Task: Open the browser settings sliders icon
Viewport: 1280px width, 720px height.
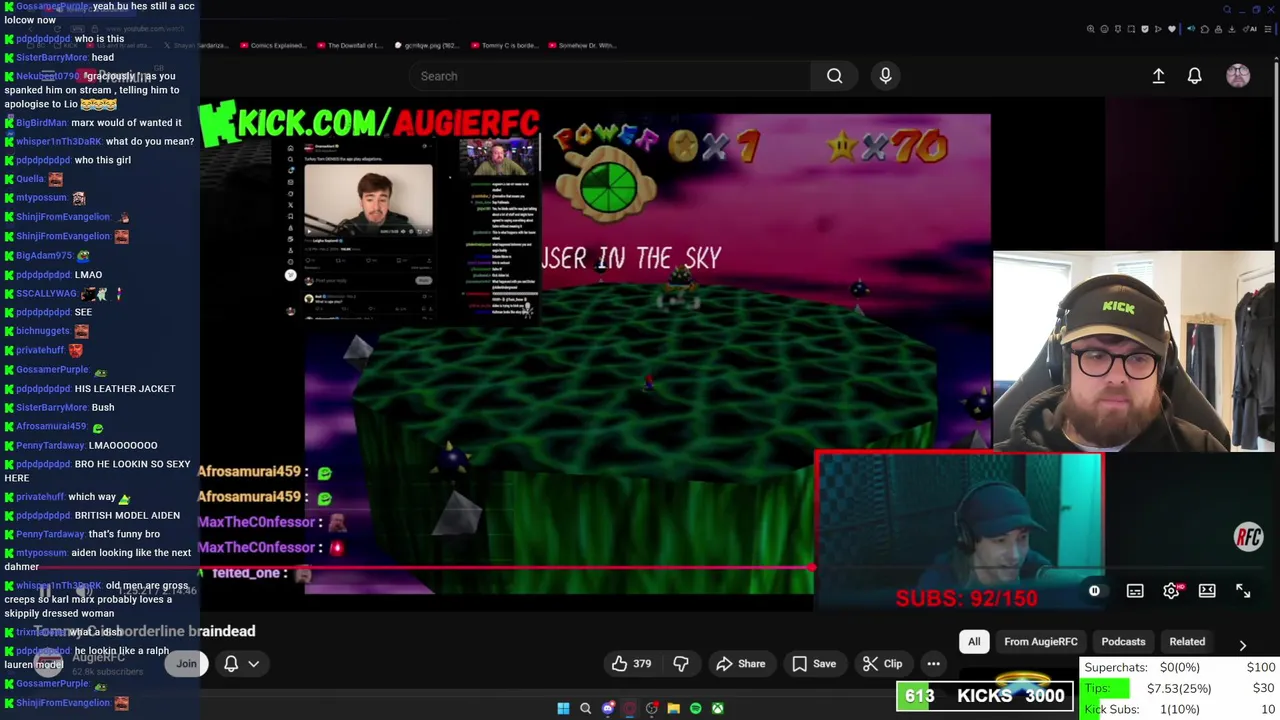Action: (1267, 29)
